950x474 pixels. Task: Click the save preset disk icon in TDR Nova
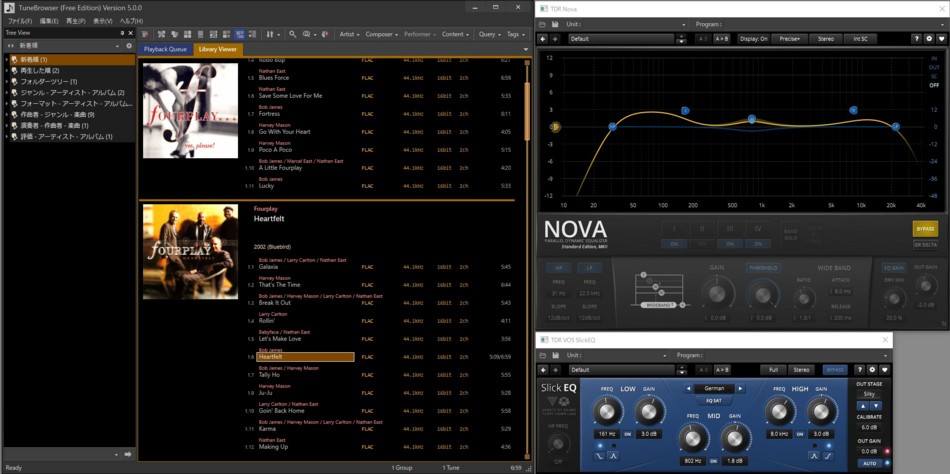coord(554,24)
